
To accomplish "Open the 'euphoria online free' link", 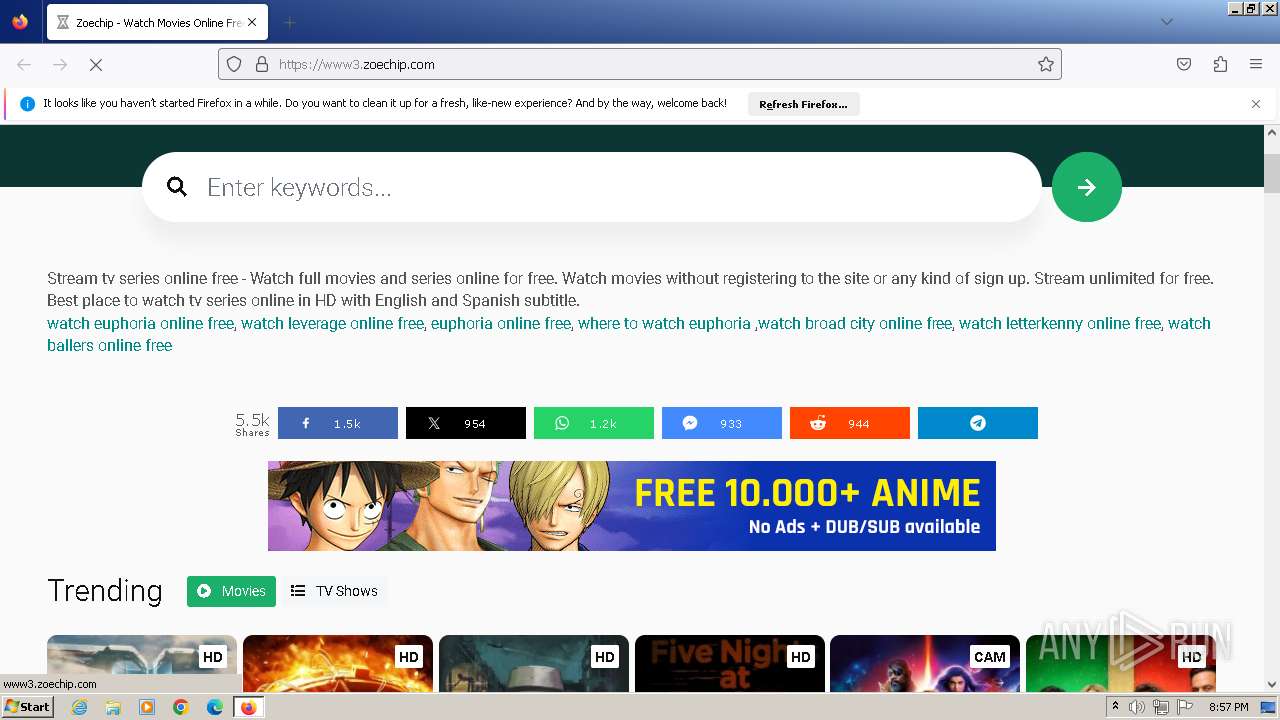I will tap(501, 323).
